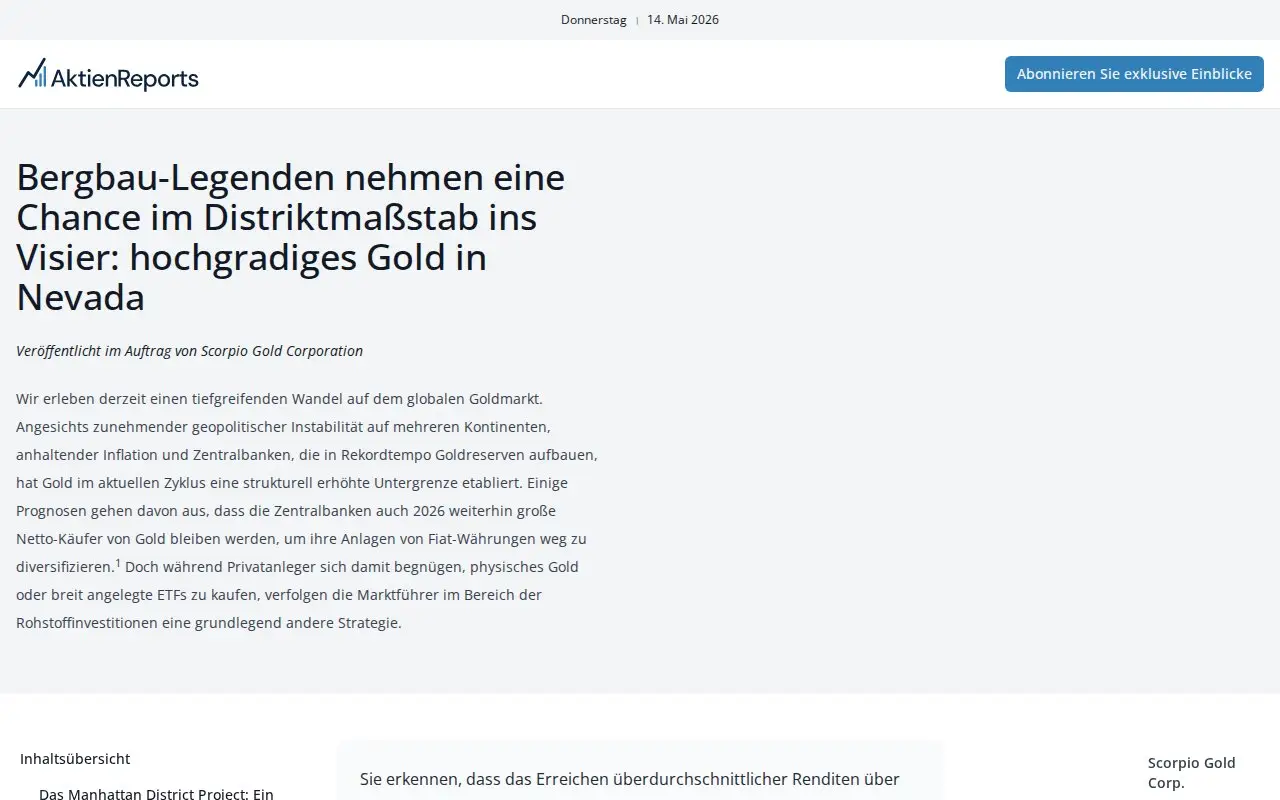The height and width of the screenshot is (800, 1280).
Task: Click intro paragraph 'Wir erleben derzeit einen tiefgreifenden Wandel'
Action: click(x=307, y=510)
